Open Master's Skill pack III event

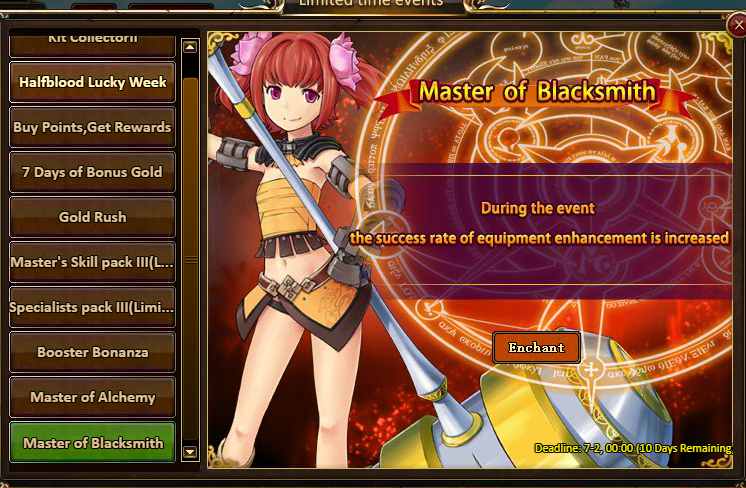[x=92, y=263]
